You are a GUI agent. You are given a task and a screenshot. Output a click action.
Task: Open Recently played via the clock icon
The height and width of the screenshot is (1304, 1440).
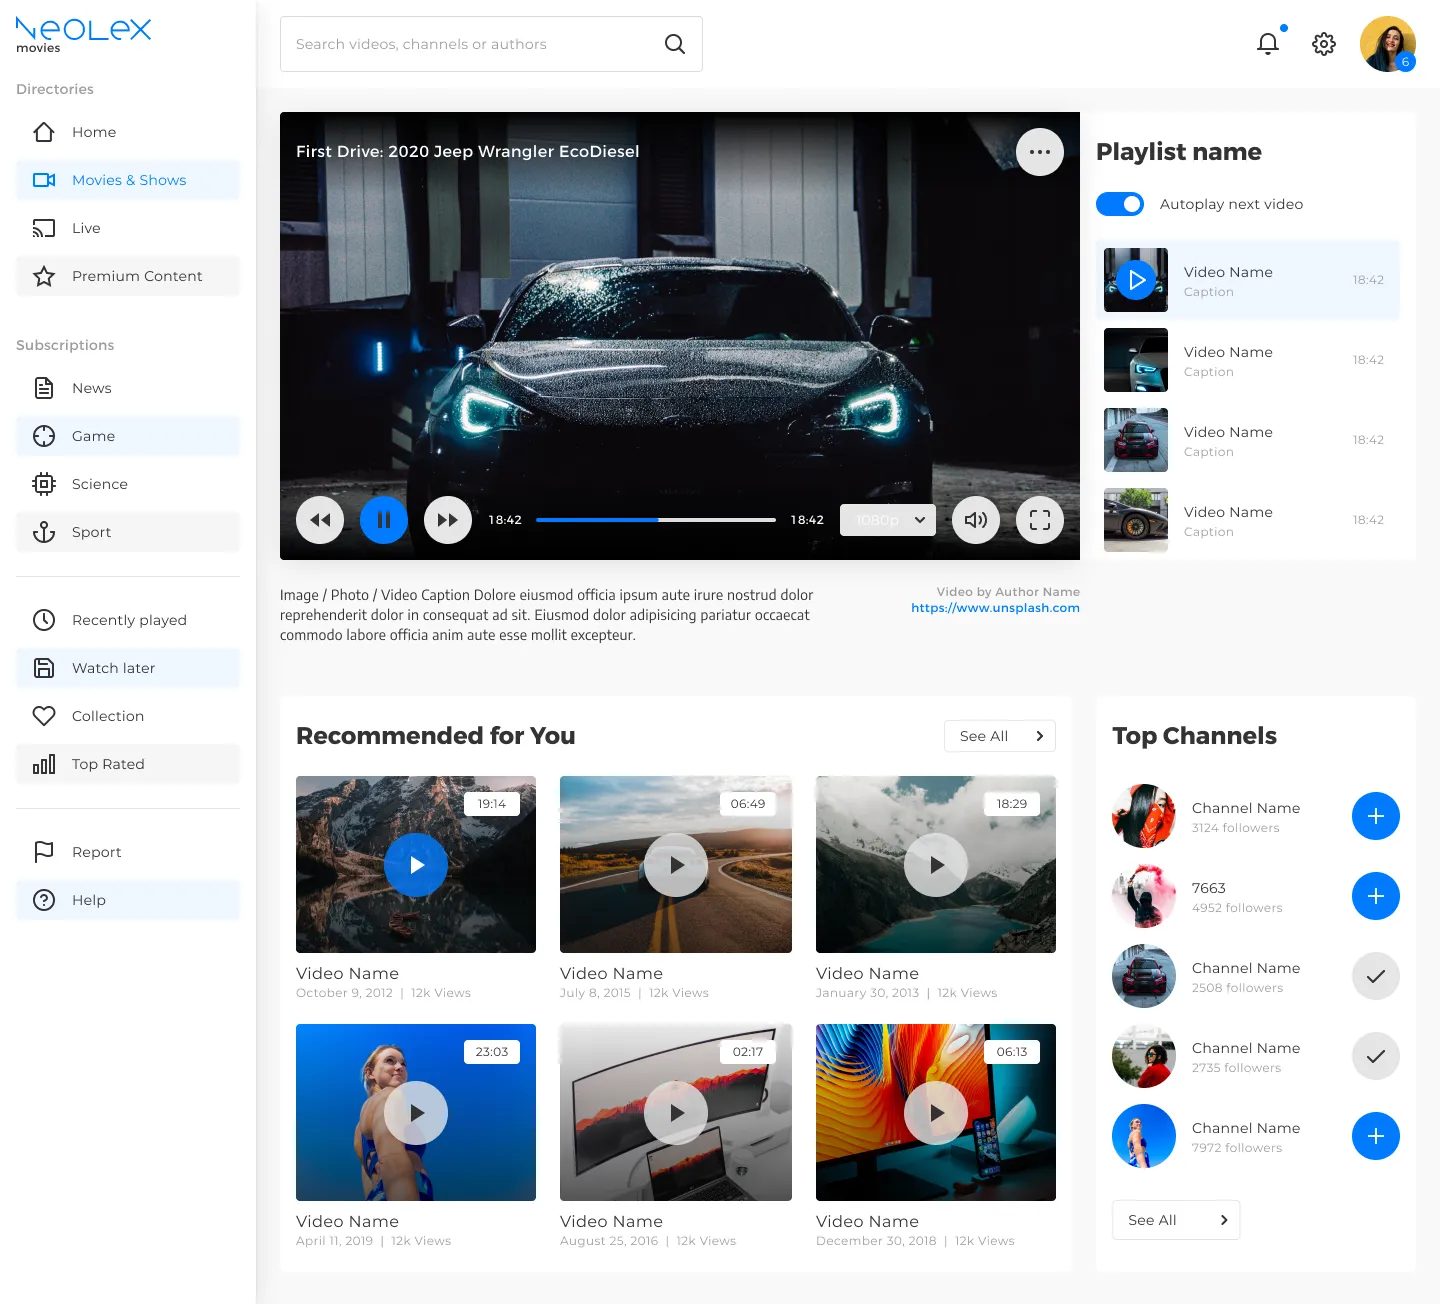point(44,620)
